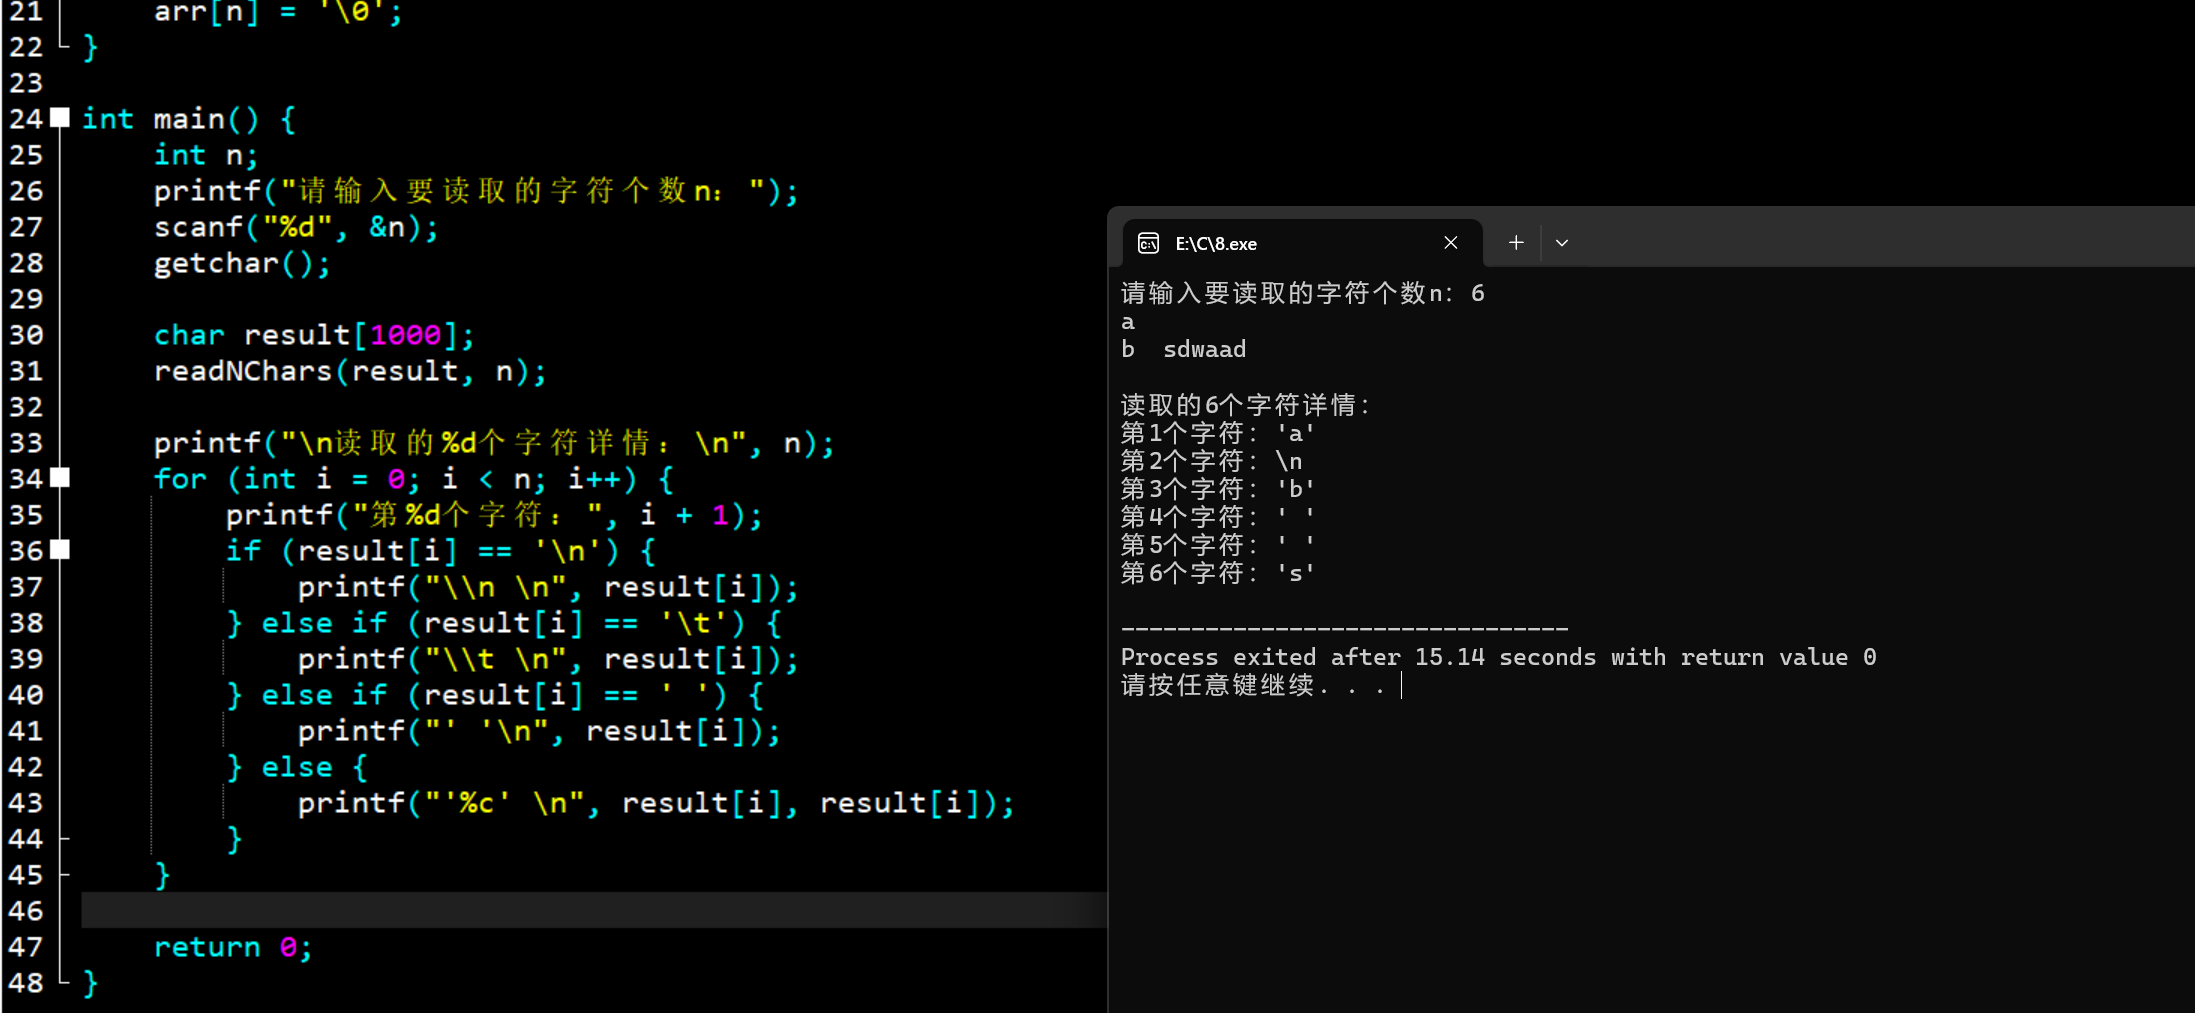This screenshot has width=2195, height=1013.
Task: Click the else if (result[i] == ' ') condition
Action: [495, 695]
